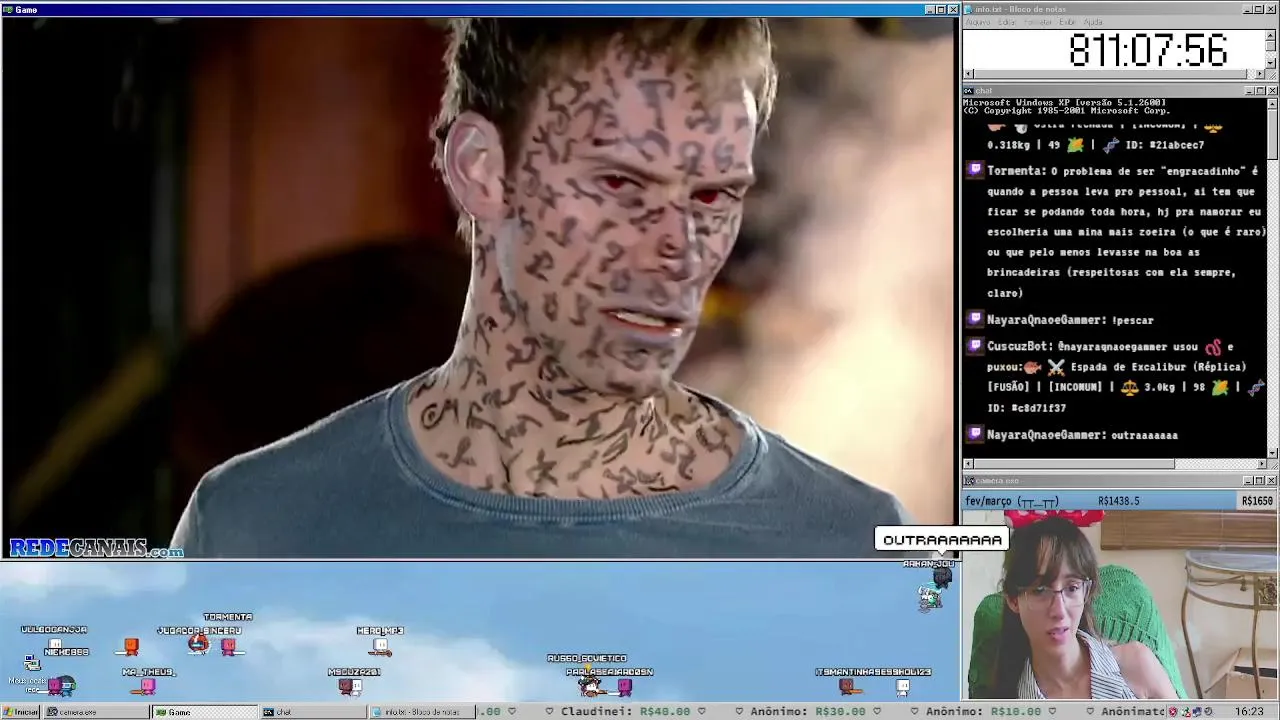Image resolution: width=1280 pixels, height=720 pixels.
Task: Minimize the chat console window
Action: [1247, 91]
